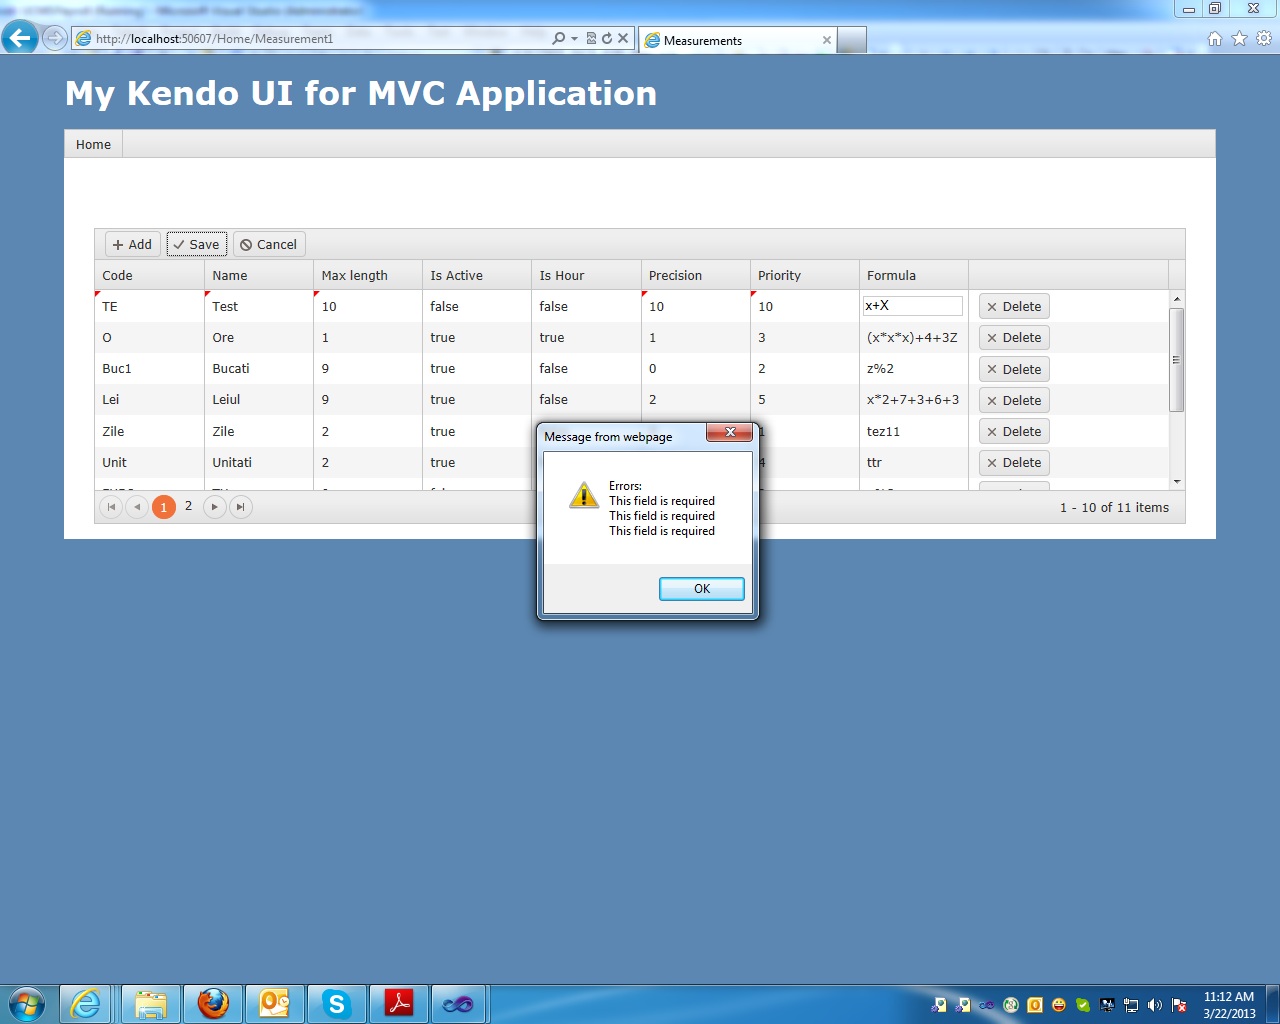Click the grid scroll down arrow
Viewport: 1280px width, 1024px height.
[x=1177, y=482]
